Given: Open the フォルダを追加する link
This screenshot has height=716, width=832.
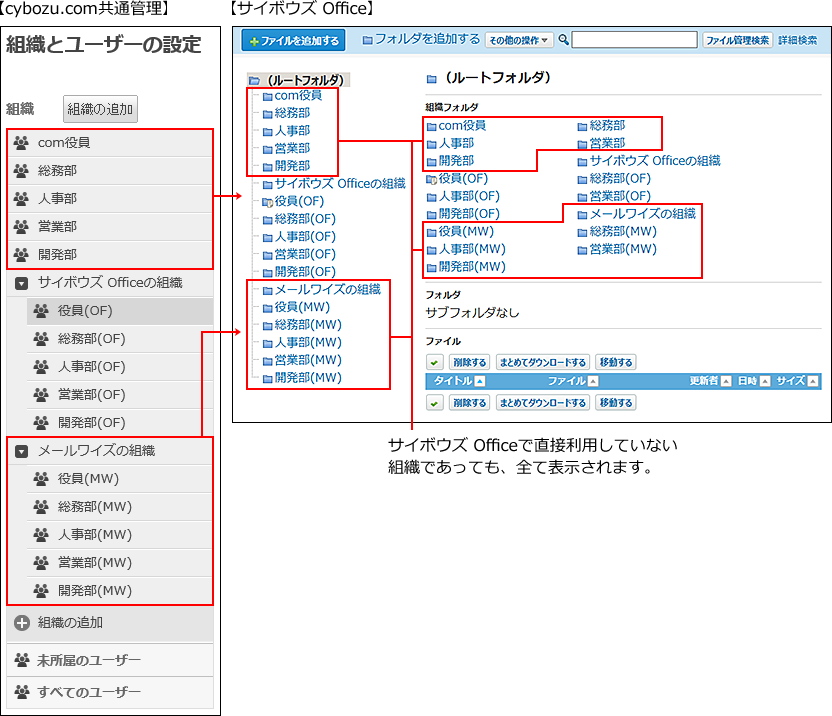Looking at the screenshot, I should (x=421, y=39).
